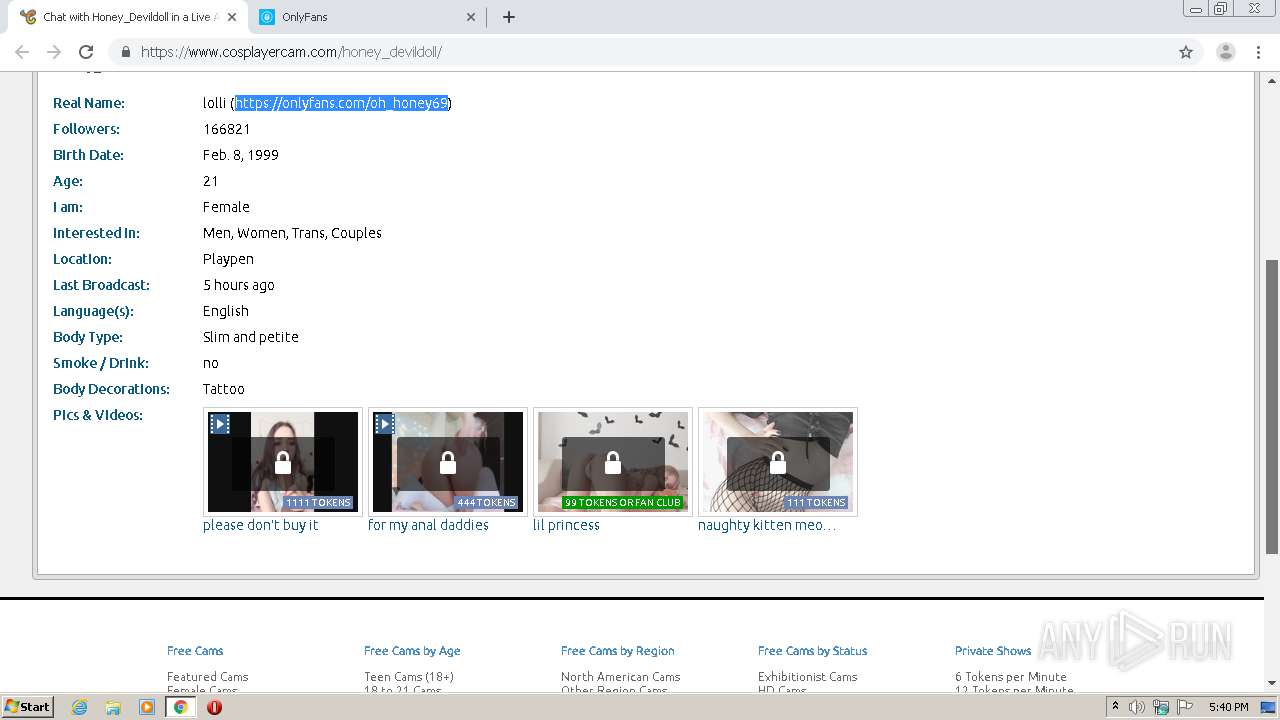This screenshot has height=720, width=1280.
Task: Open the file explorer folder on taskbar
Action: pyautogui.click(x=113, y=707)
